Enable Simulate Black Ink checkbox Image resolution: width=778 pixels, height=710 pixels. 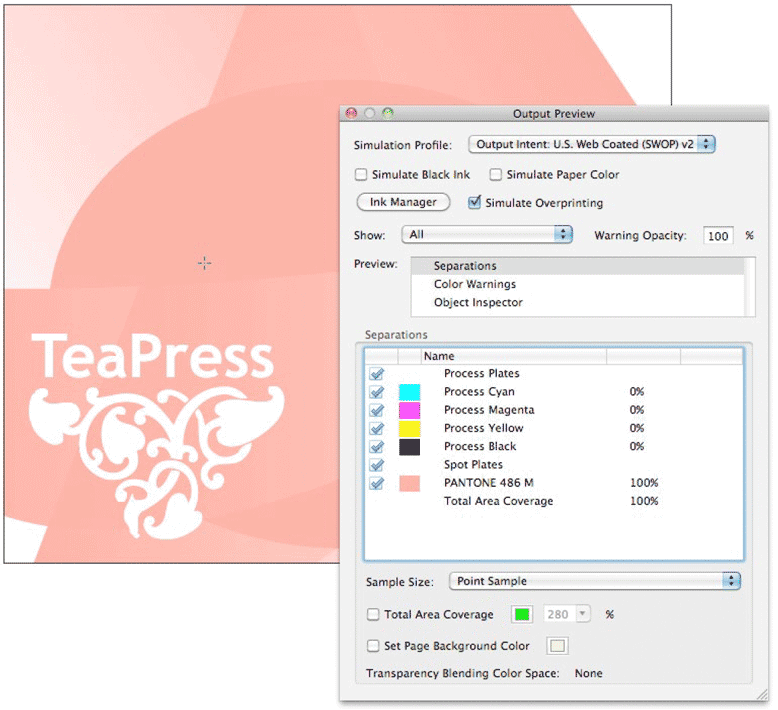tap(362, 175)
